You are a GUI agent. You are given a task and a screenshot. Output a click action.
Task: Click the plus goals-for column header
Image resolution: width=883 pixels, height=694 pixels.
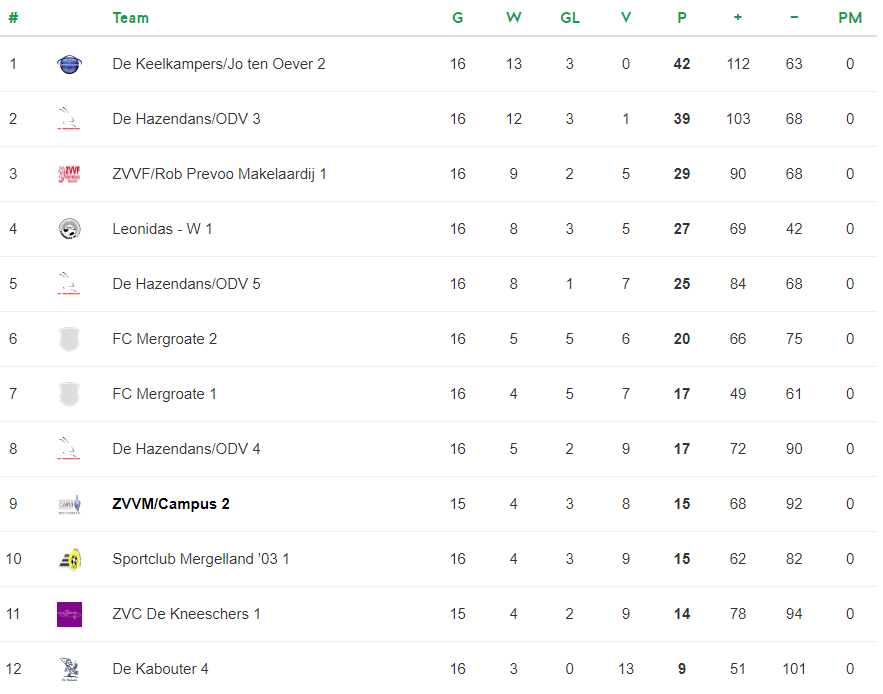coord(738,18)
